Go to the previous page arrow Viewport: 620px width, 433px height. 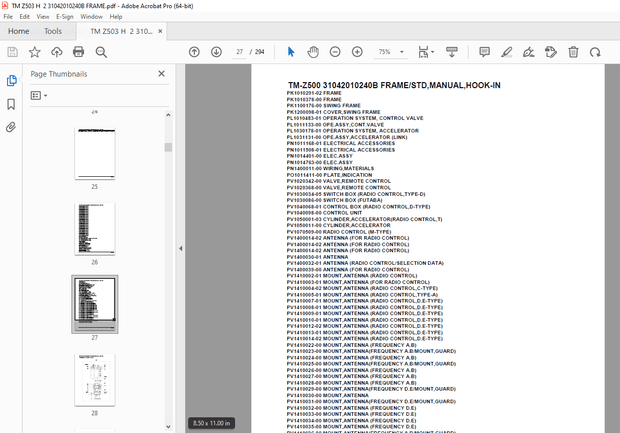point(194,52)
